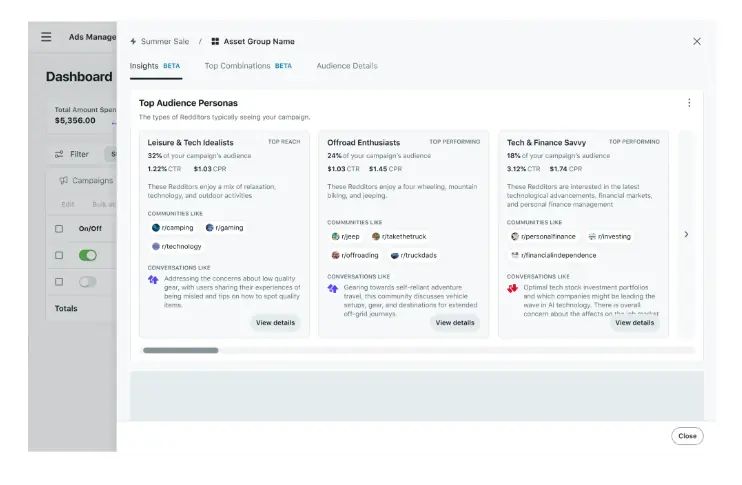Image resolution: width=742 pixels, height=485 pixels.
Task: Click the Dashboard heading
Action: (x=79, y=77)
